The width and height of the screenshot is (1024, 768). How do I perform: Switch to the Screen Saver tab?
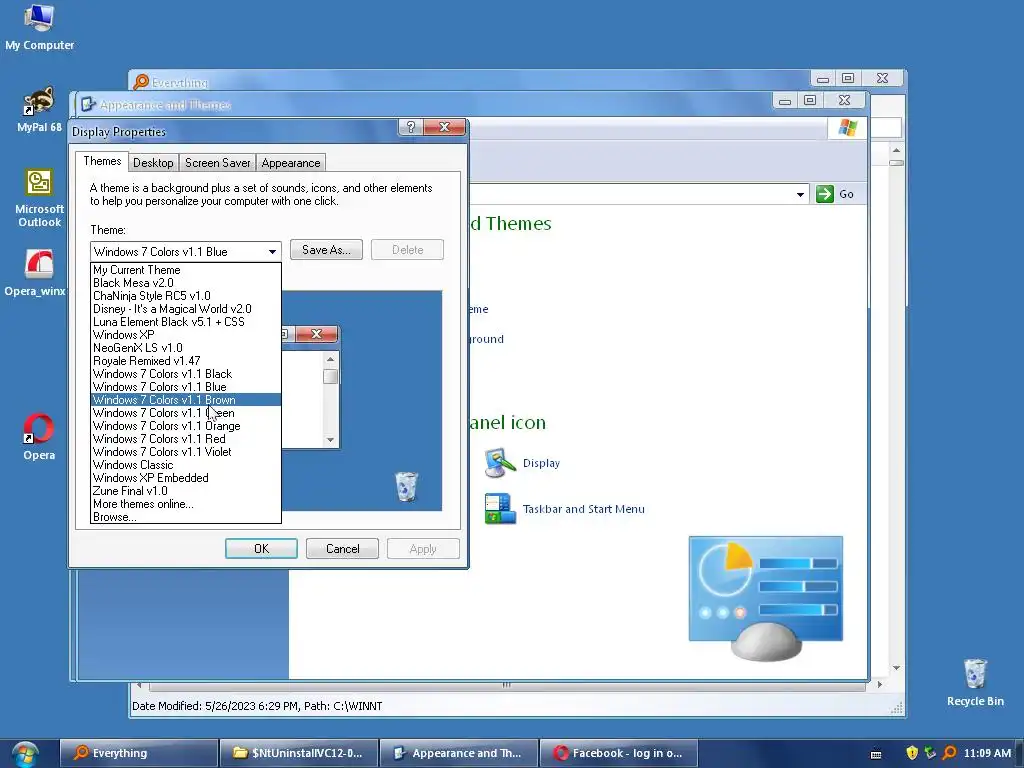(217, 163)
